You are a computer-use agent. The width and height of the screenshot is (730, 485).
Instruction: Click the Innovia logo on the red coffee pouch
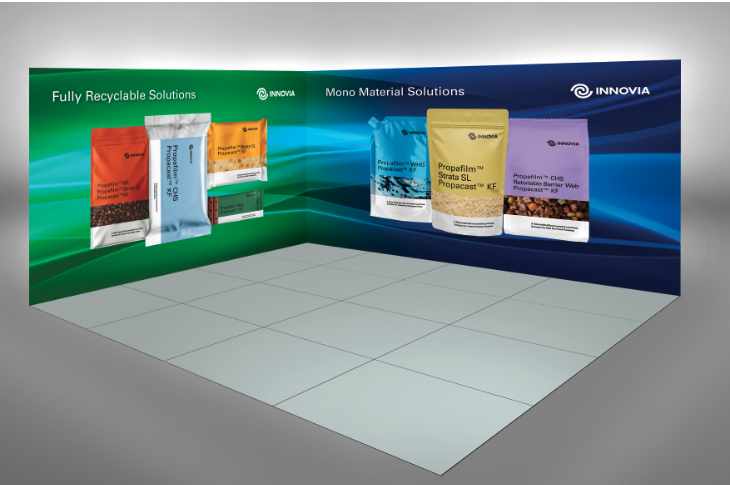point(134,155)
